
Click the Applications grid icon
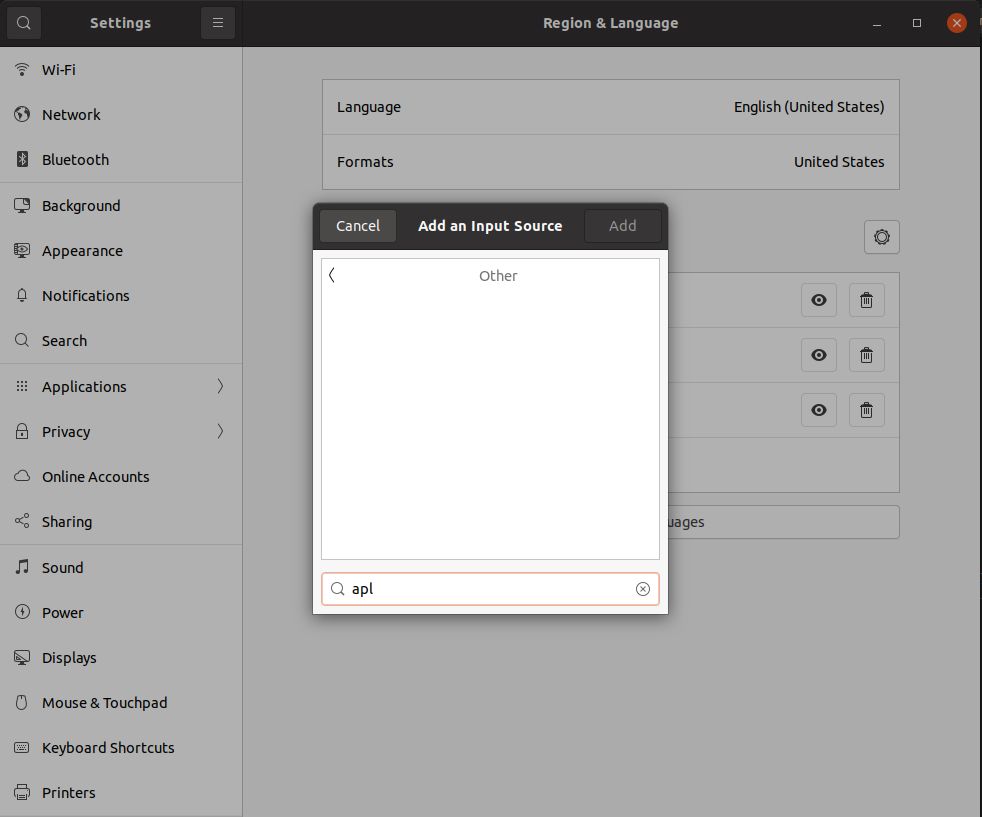click(x=22, y=386)
